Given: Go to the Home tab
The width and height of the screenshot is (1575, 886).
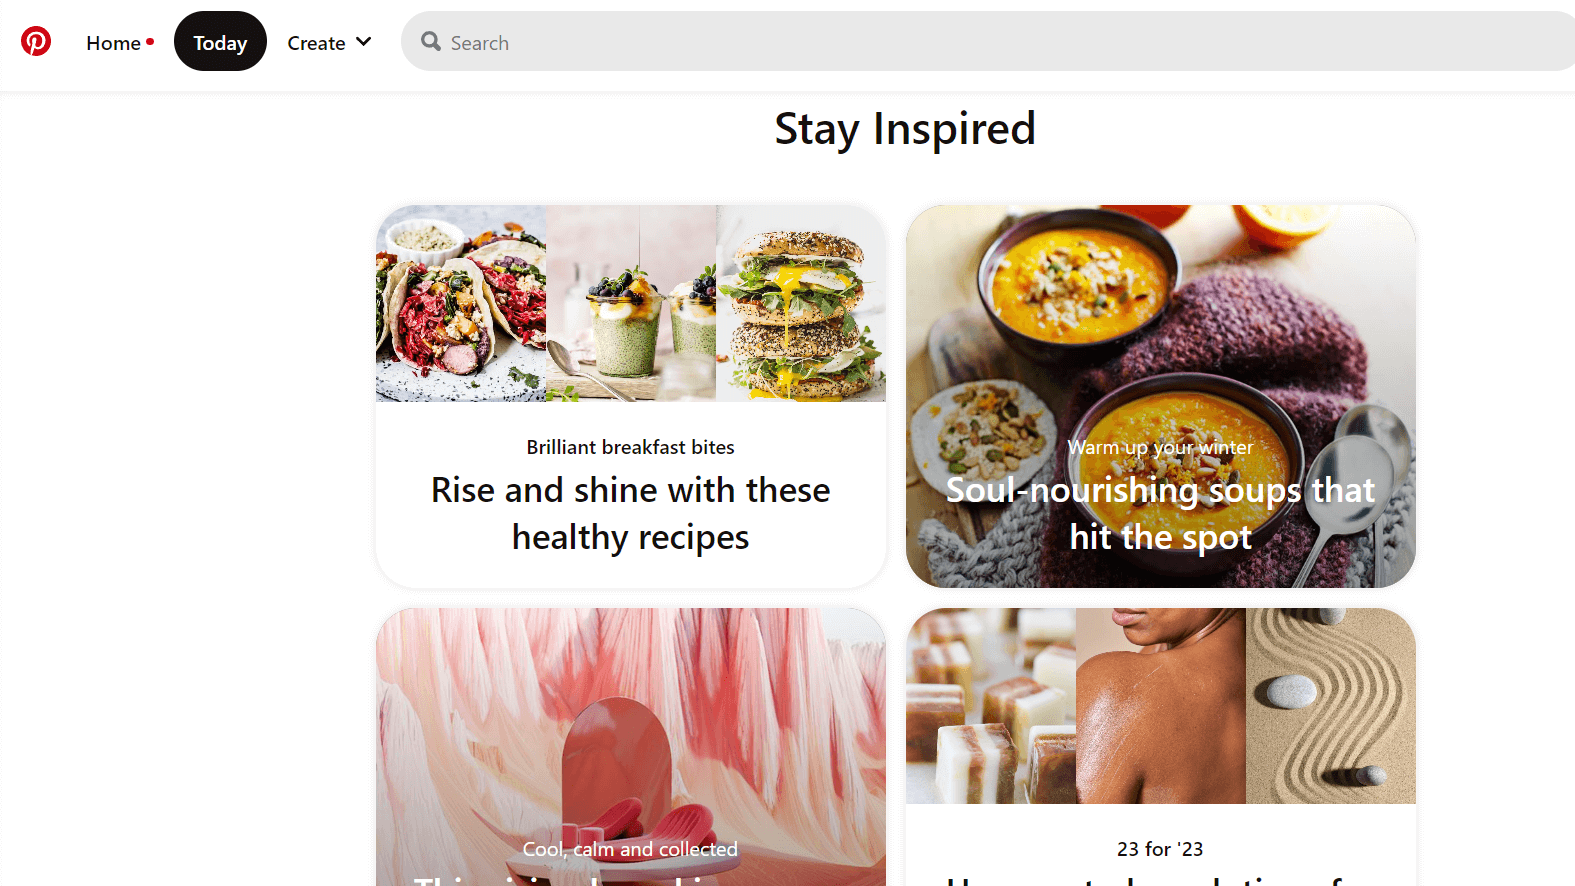Looking at the screenshot, I should coord(113,43).
